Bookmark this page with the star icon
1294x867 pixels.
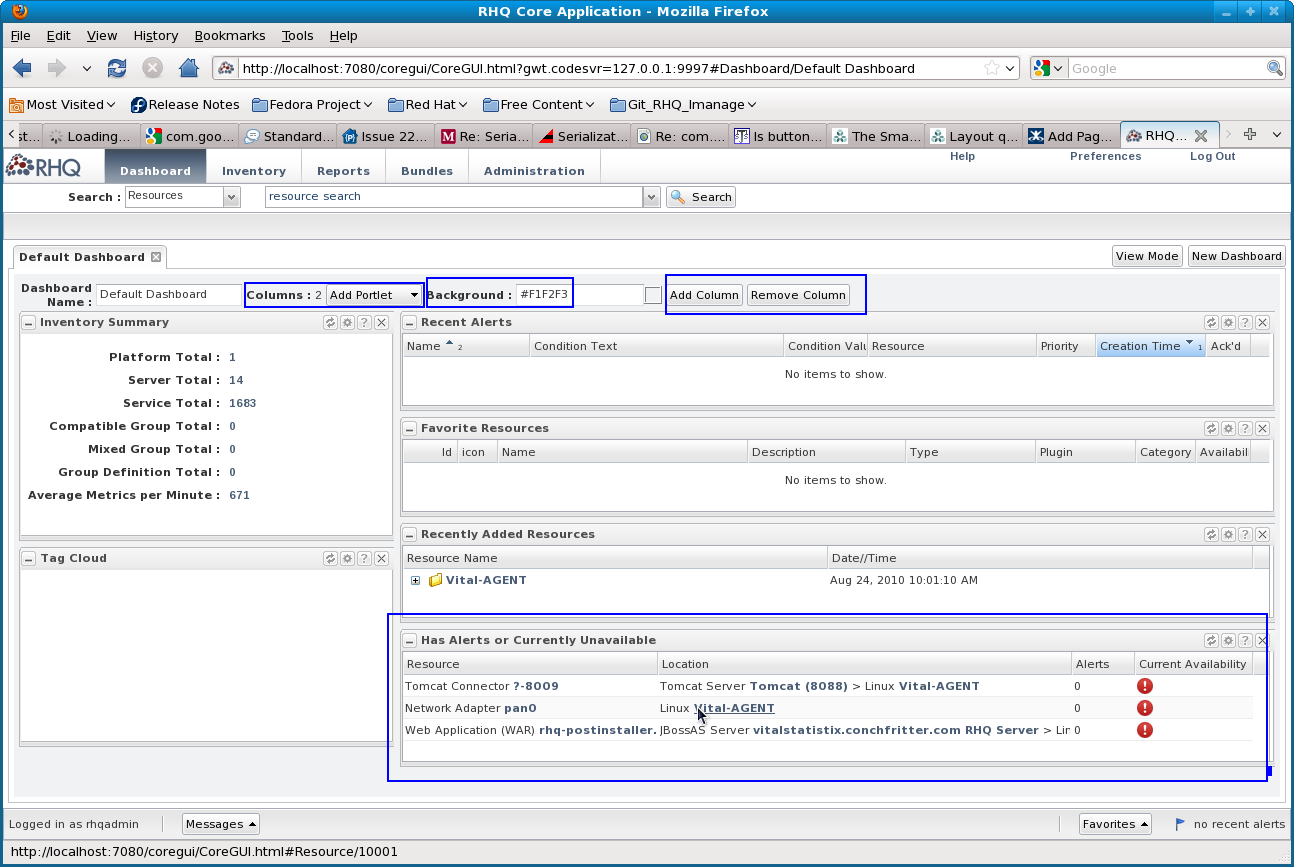click(991, 68)
